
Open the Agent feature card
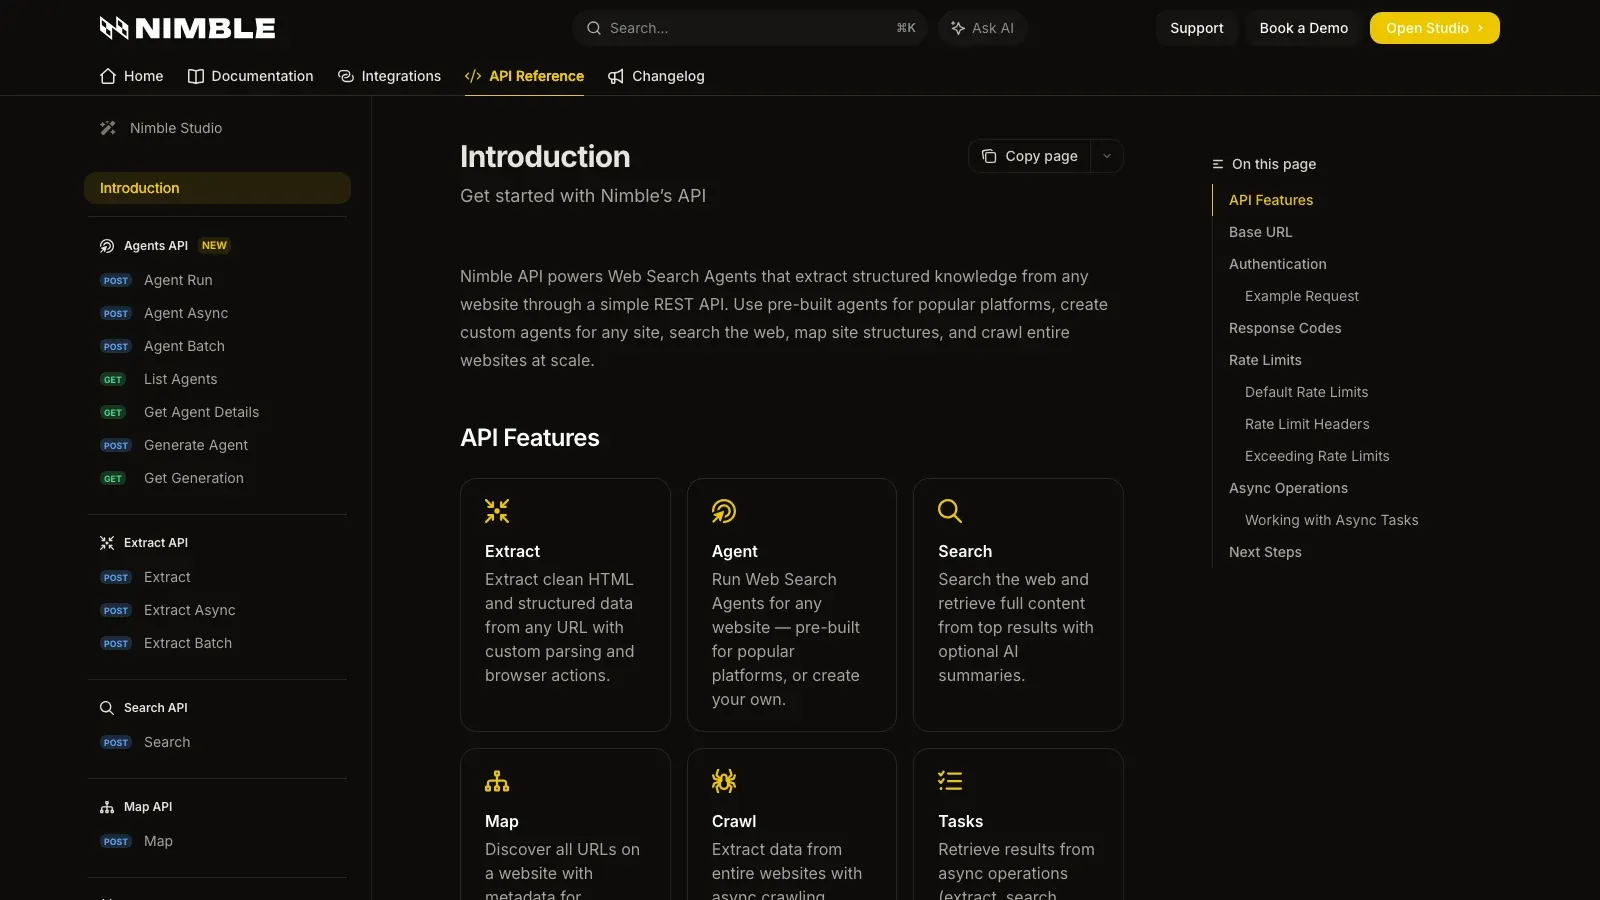click(792, 605)
